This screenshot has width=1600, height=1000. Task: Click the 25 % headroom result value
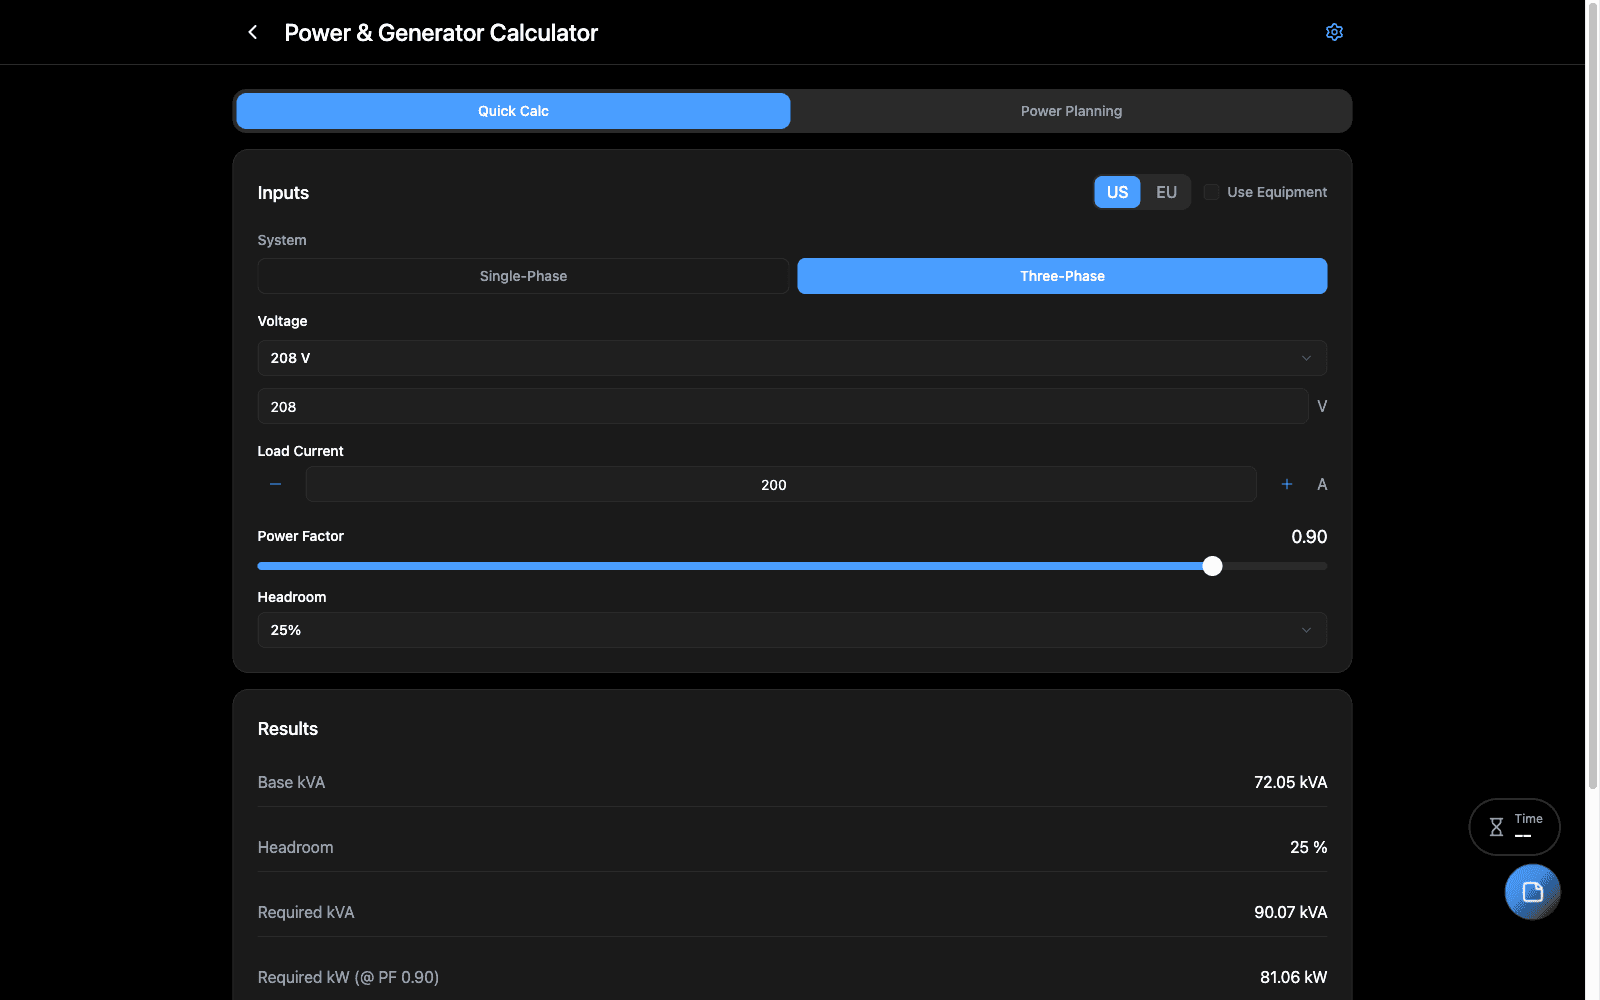1308,847
